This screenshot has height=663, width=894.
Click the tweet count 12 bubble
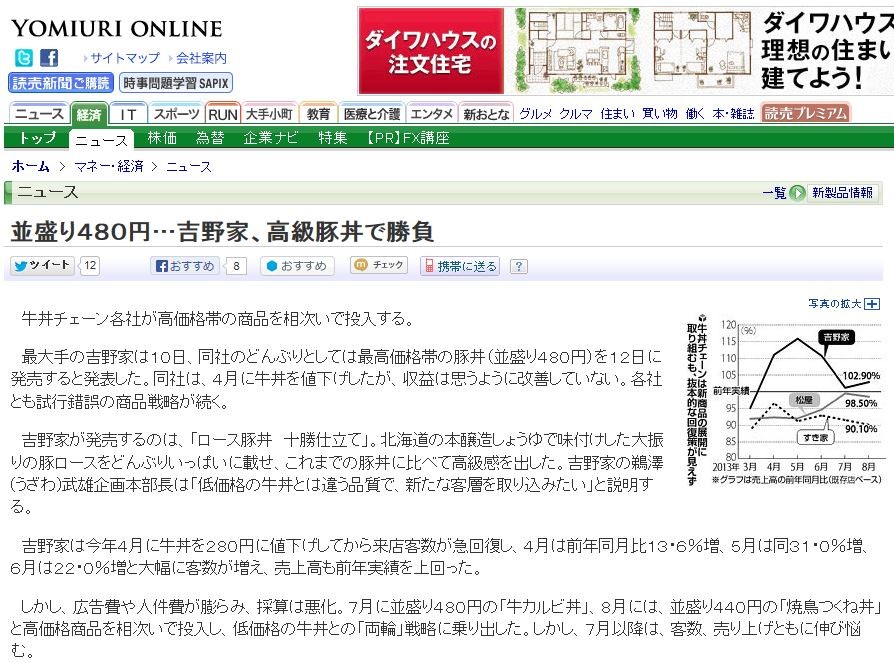pos(90,266)
